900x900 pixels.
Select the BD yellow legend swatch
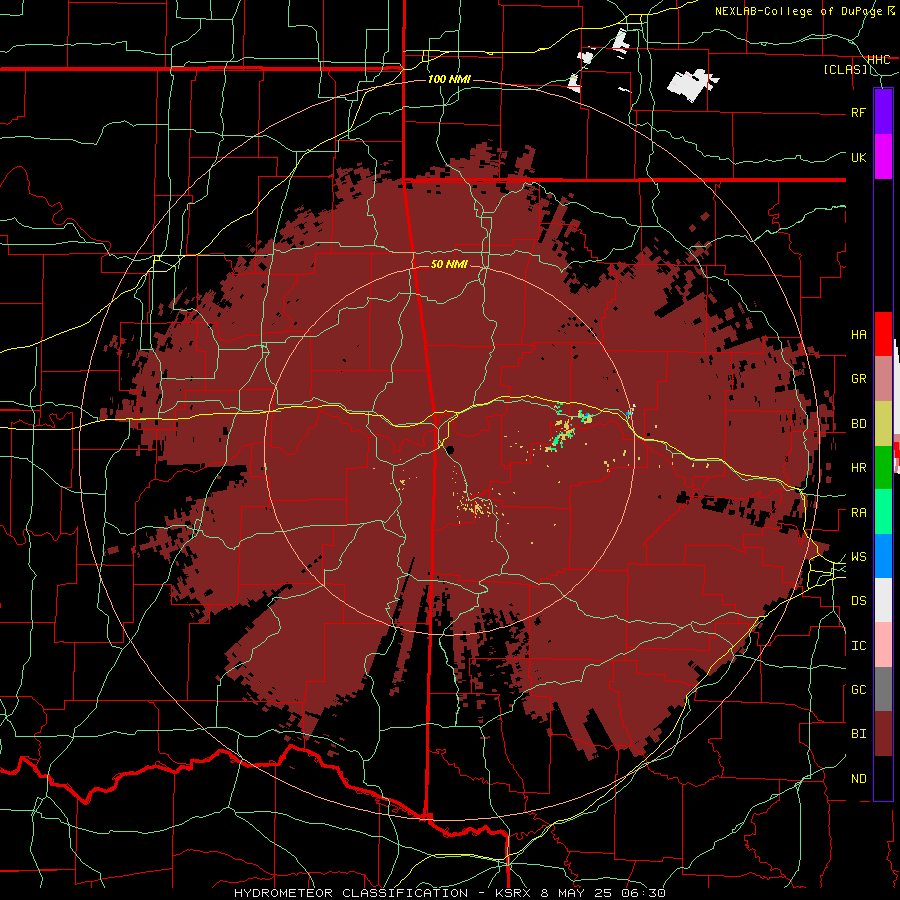click(883, 424)
